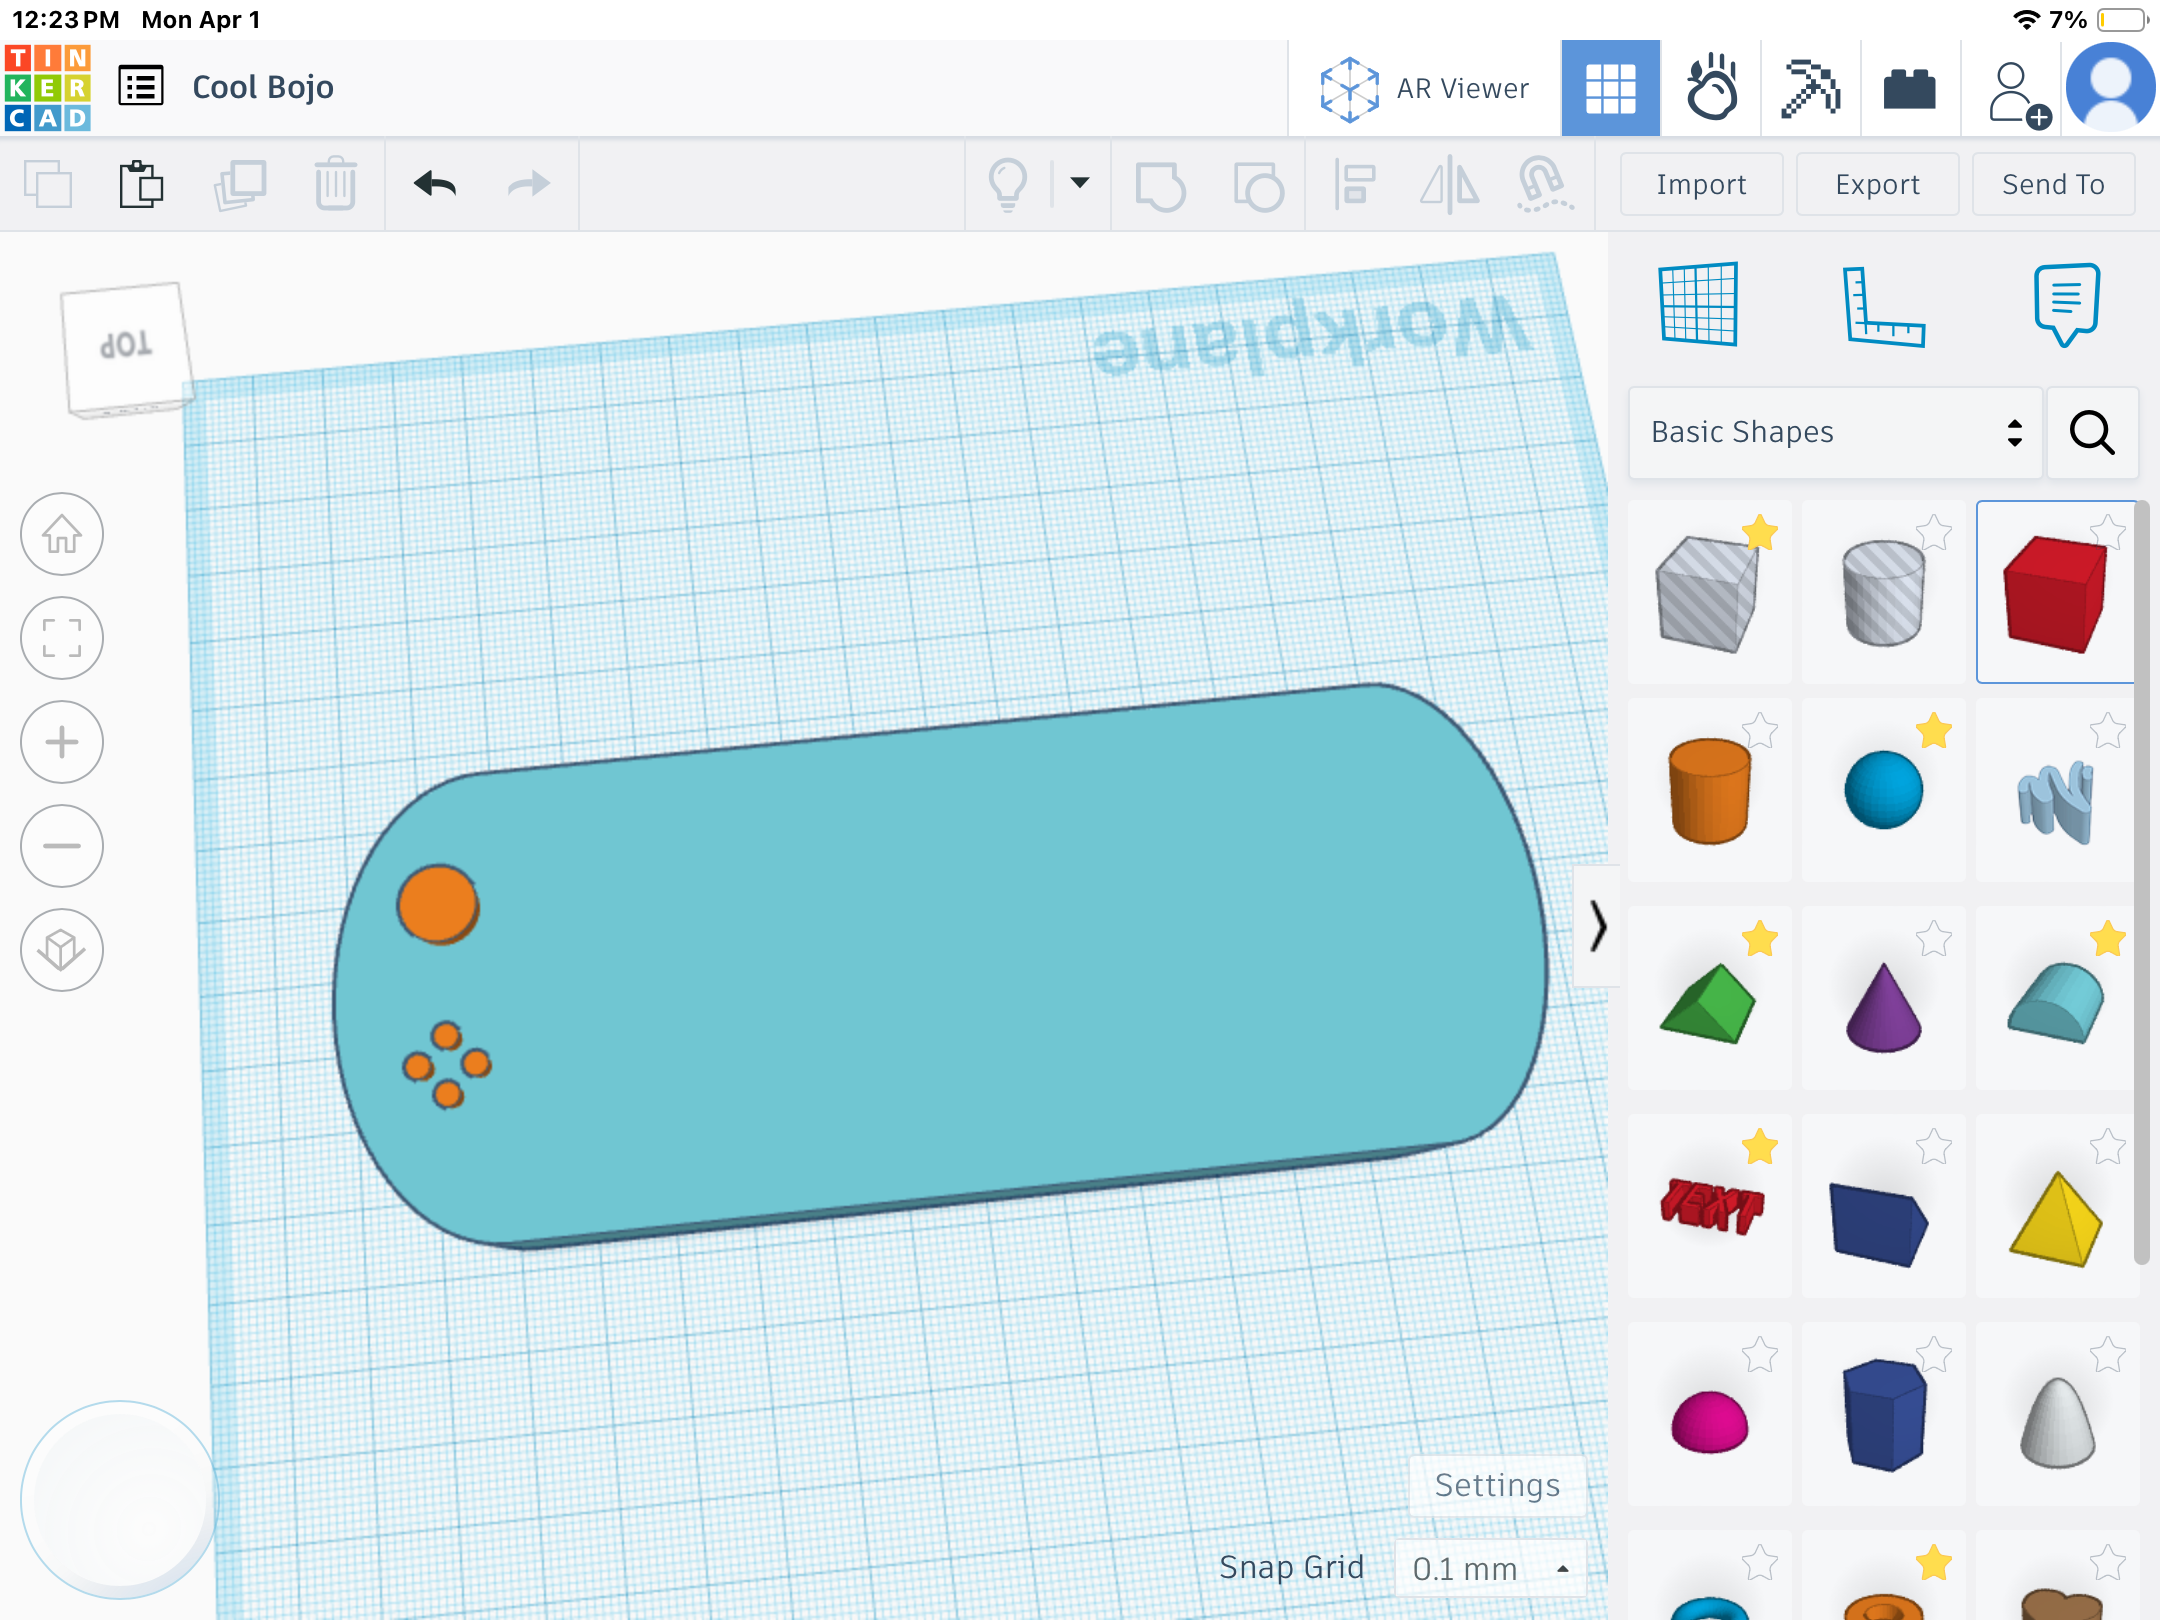Open the Blocks pickaxe mode

[1811, 89]
